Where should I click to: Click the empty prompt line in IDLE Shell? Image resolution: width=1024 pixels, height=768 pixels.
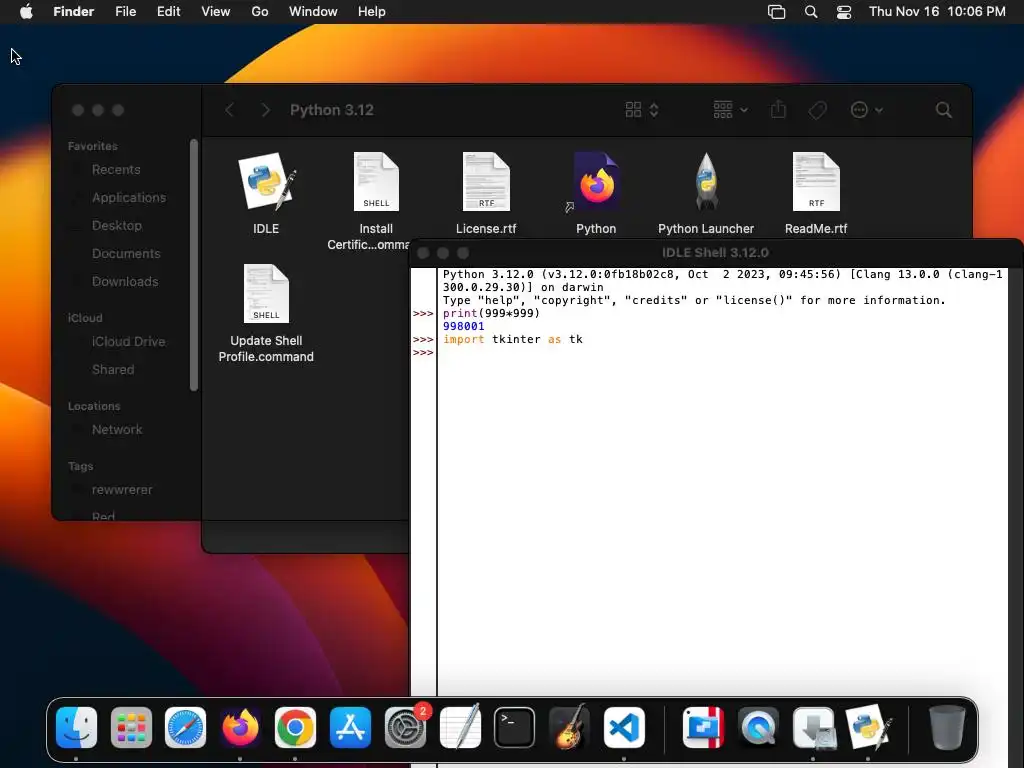pos(722,353)
